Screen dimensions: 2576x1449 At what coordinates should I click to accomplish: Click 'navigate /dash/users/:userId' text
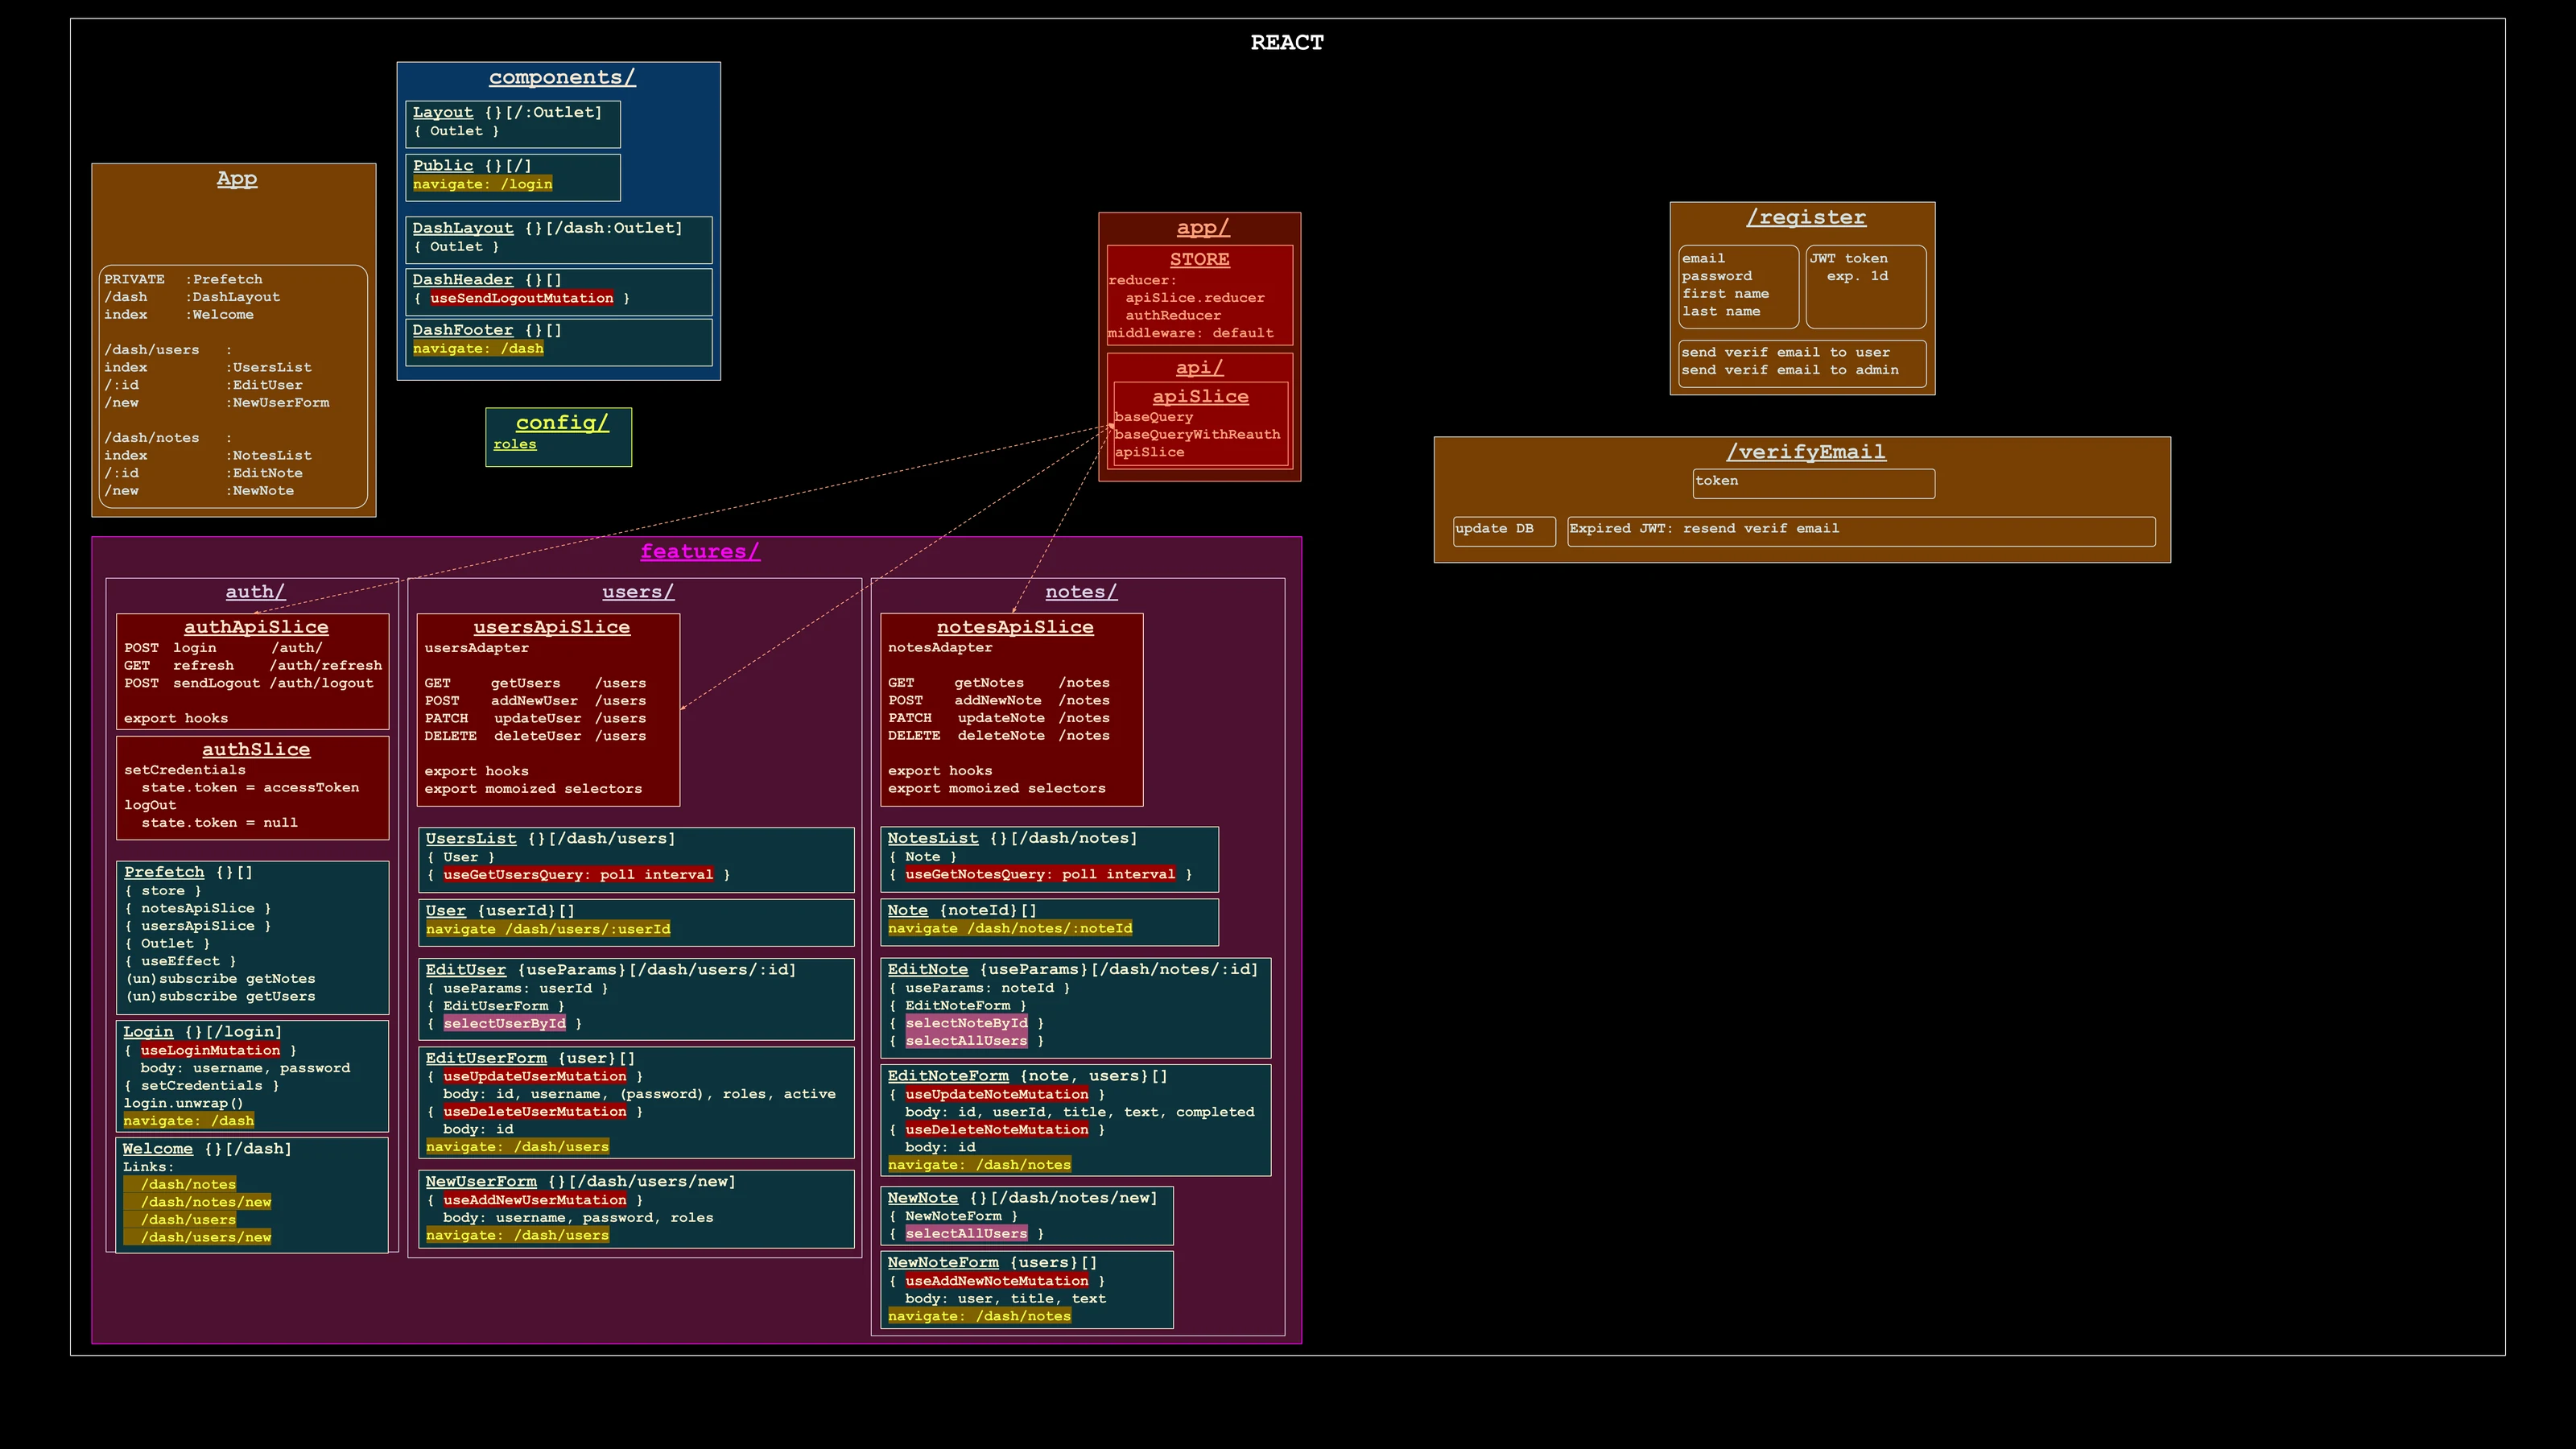click(548, 929)
